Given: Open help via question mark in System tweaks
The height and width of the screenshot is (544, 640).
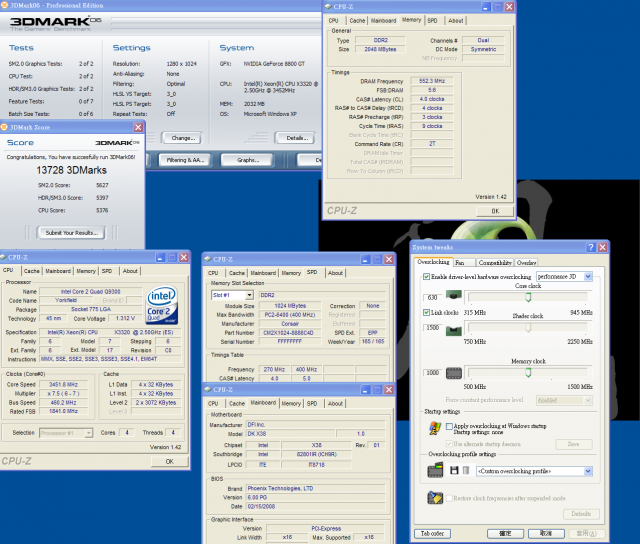Looking at the screenshot, I should (591, 247).
